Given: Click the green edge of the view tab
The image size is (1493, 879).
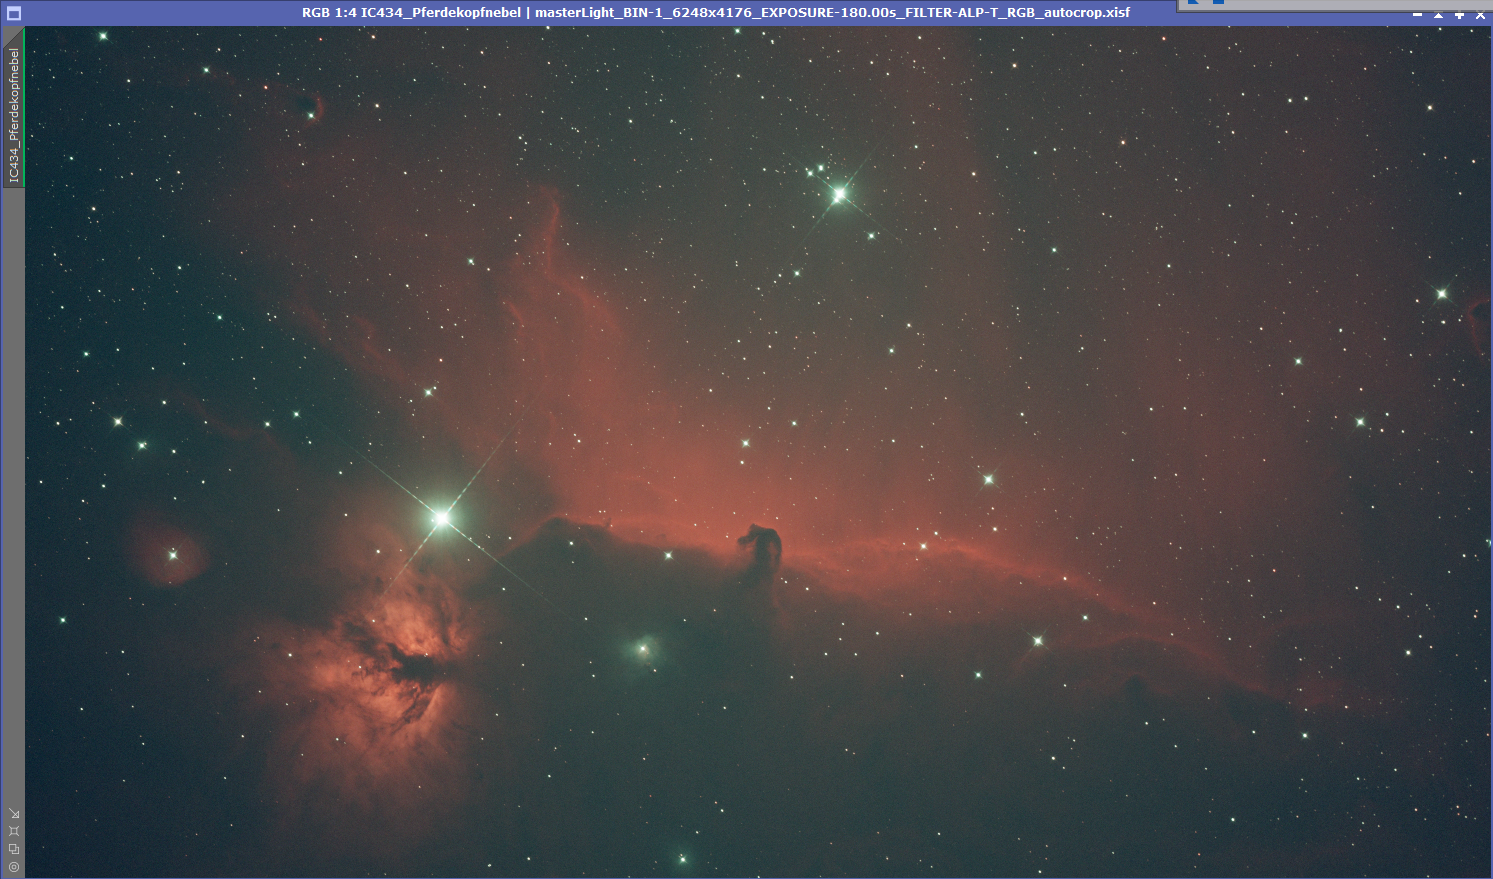Looking at the screenshot, I should pyautogui.click(x=24, y=110).
